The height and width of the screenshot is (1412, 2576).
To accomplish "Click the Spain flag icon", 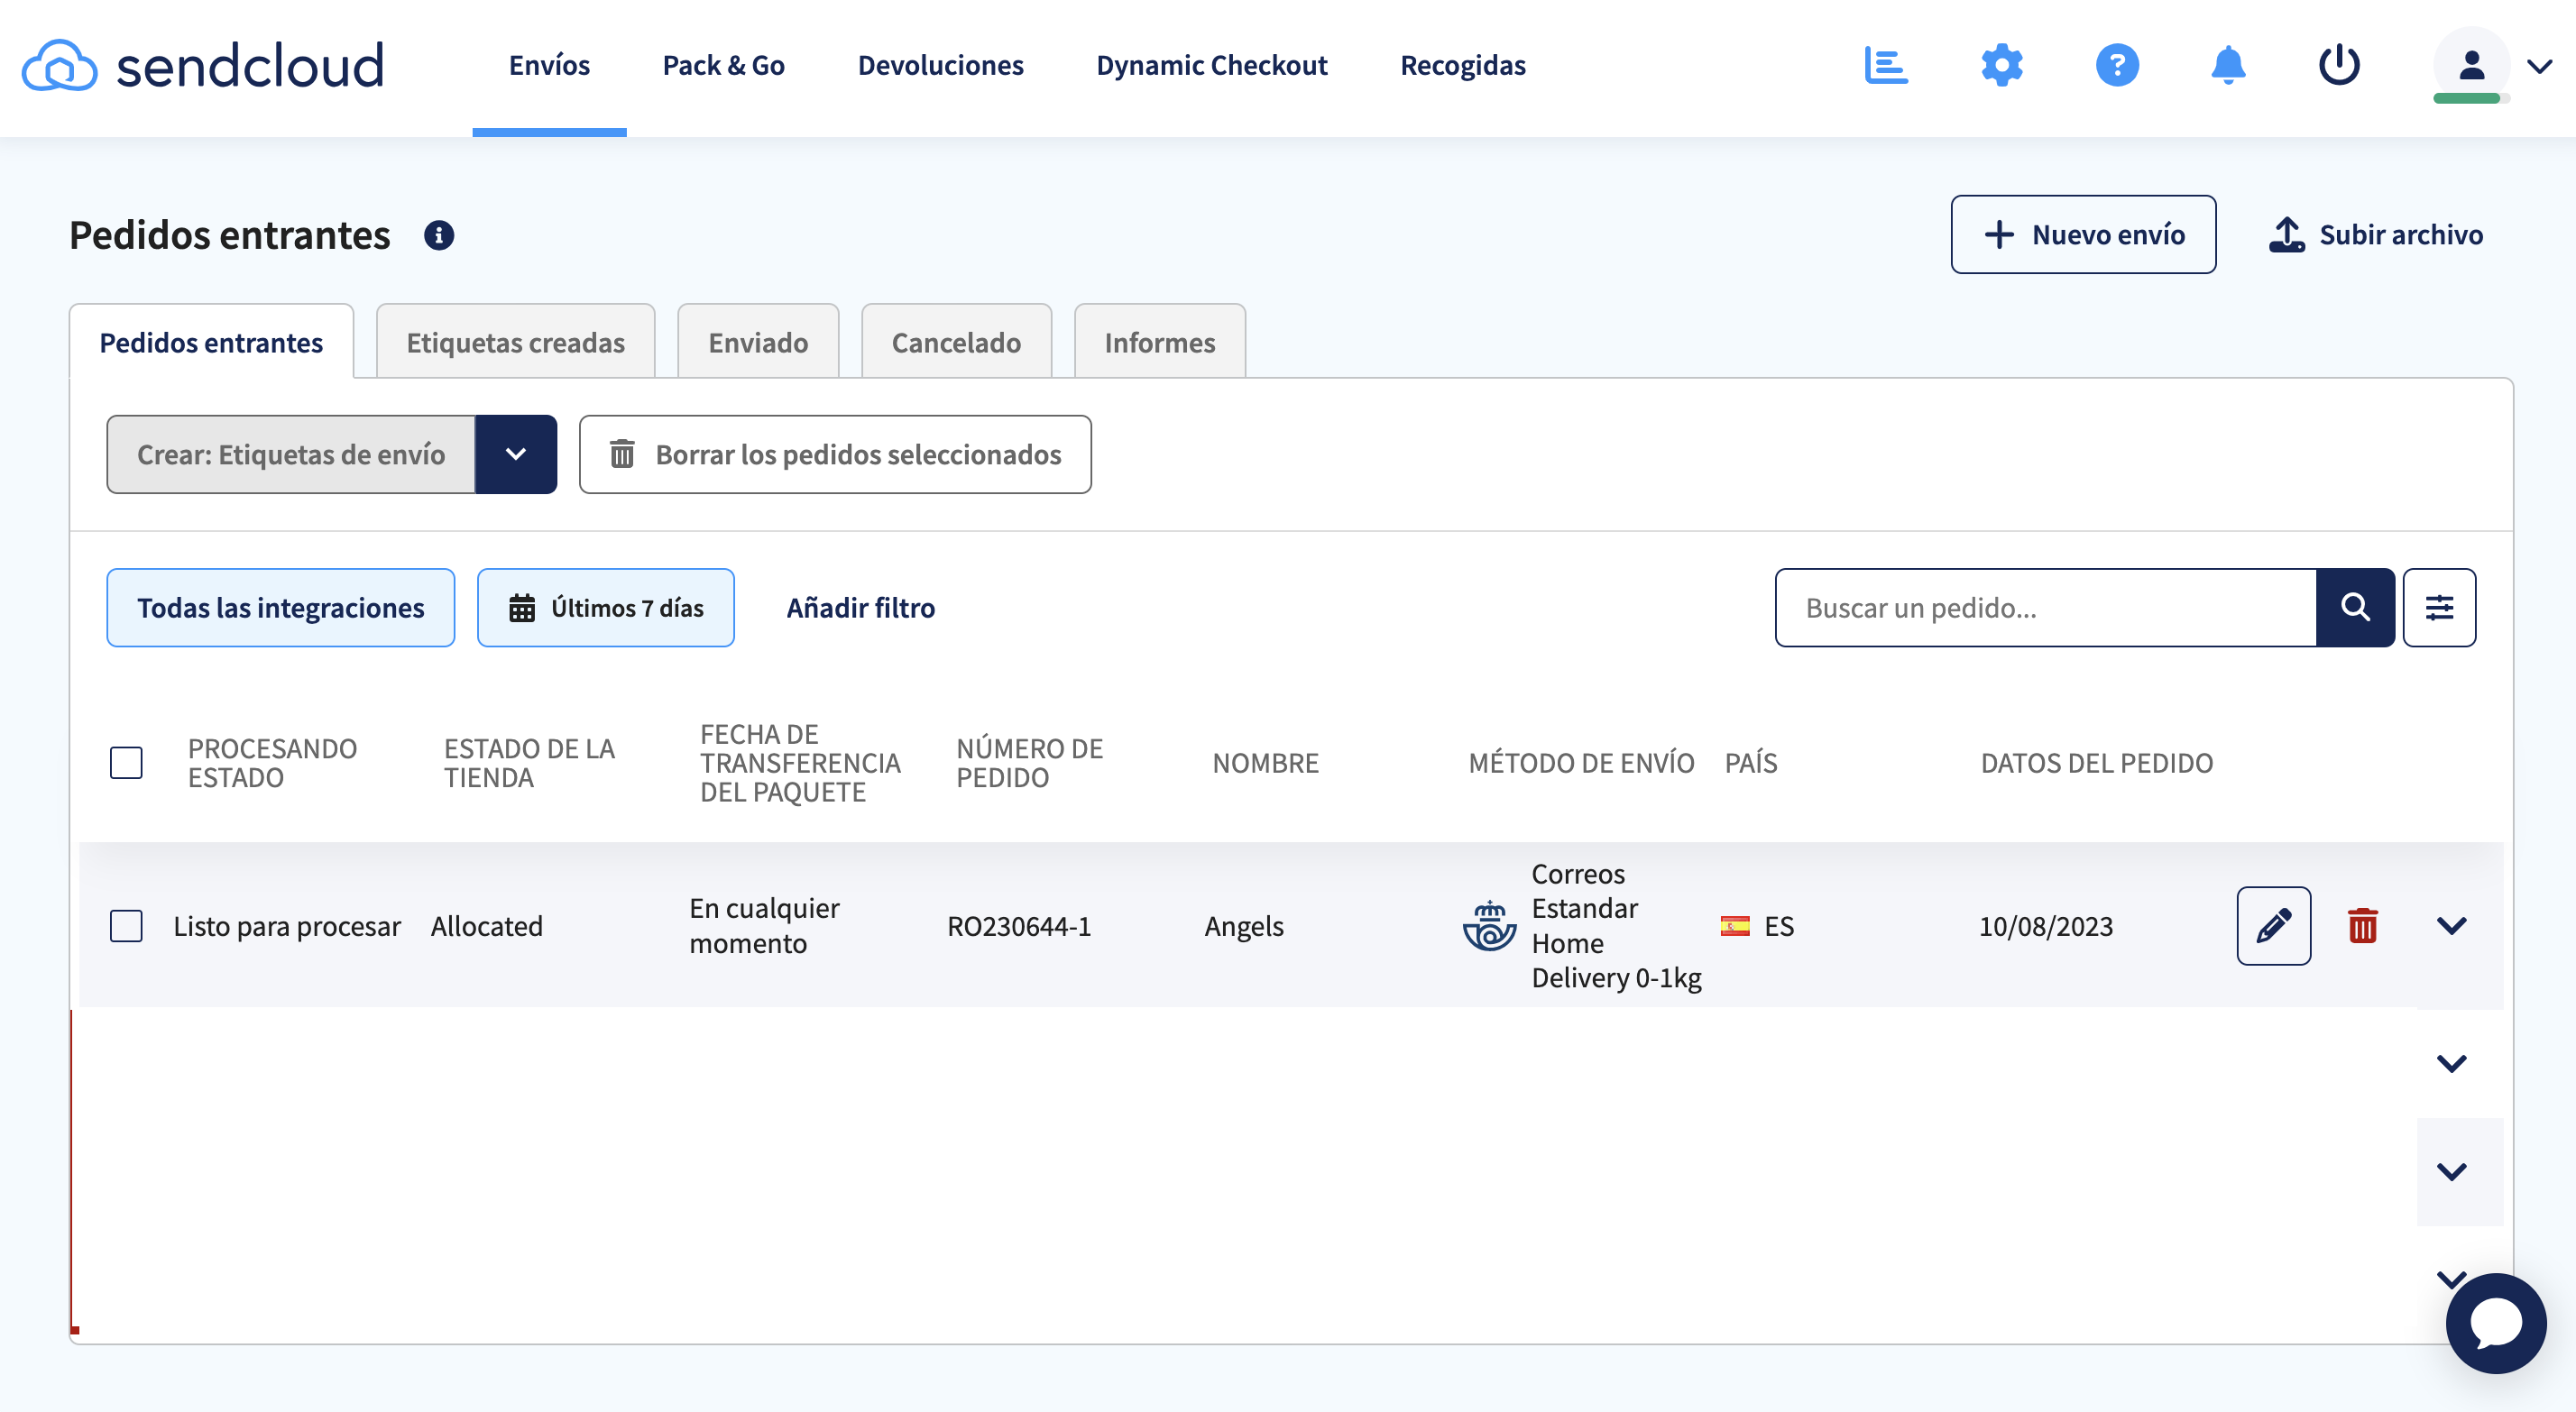I will (x=1735, y=926).
